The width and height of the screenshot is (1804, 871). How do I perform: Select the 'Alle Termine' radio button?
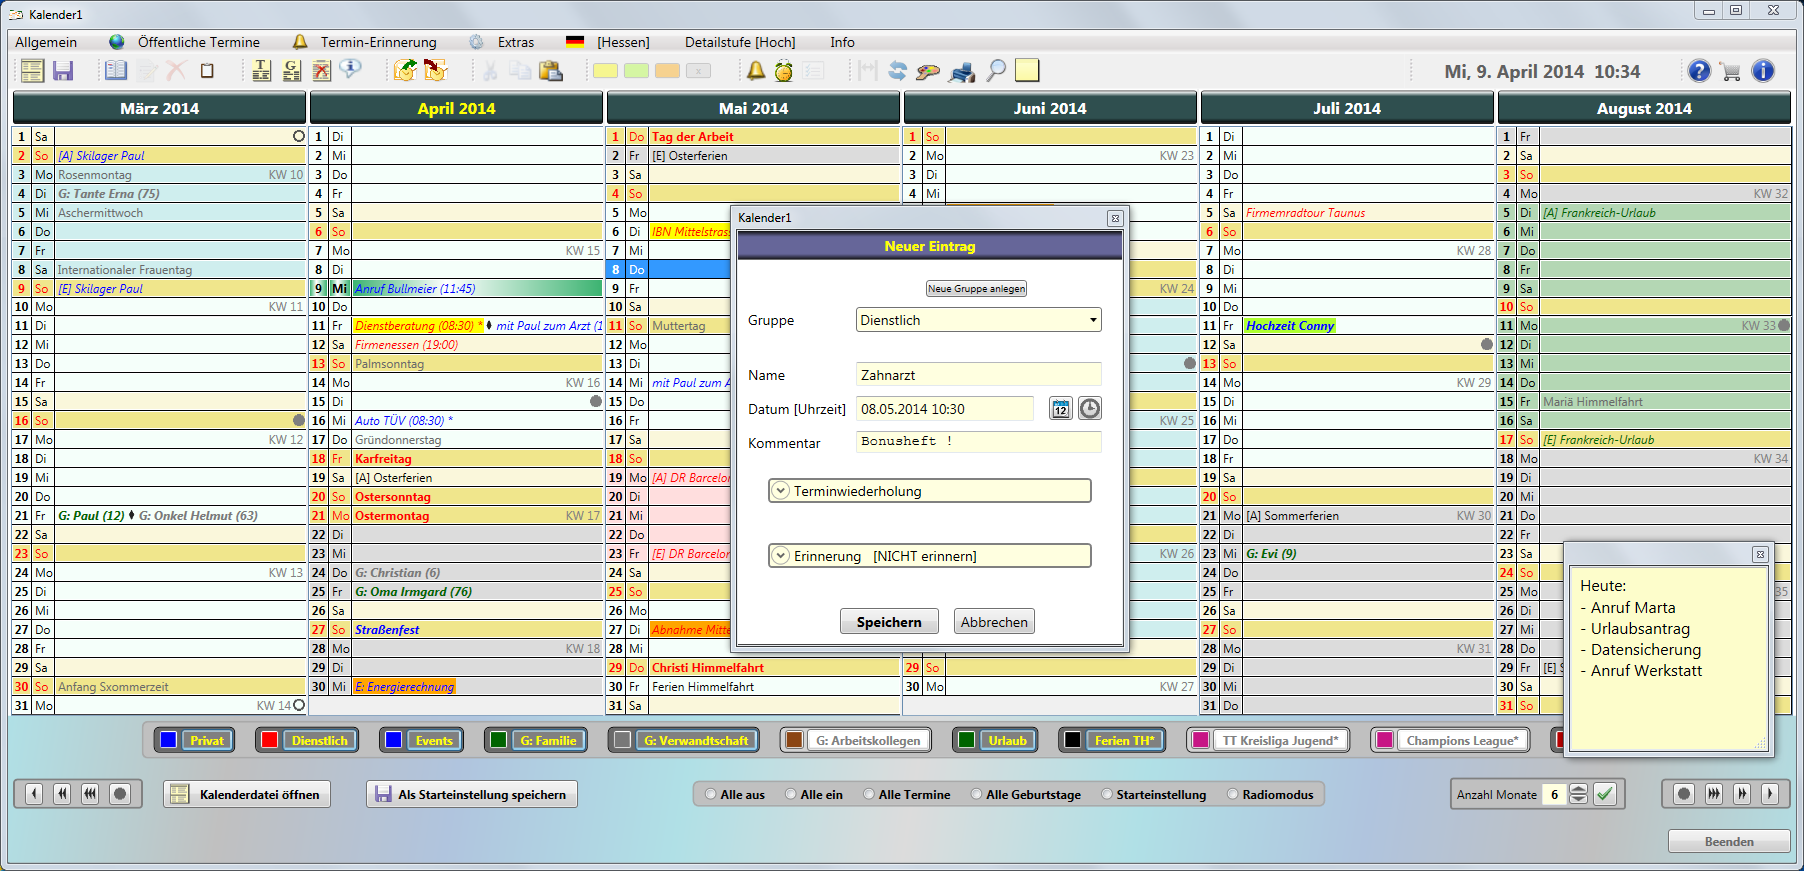869,795
